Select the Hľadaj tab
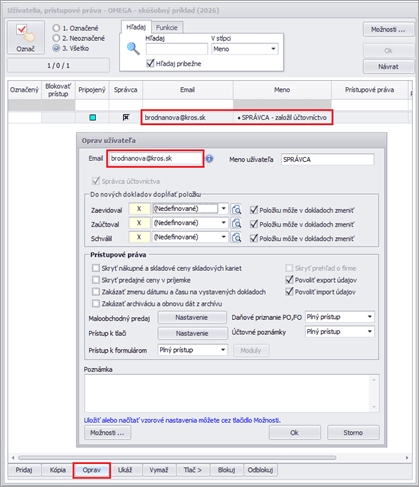Viewport: 419px width, 487px height. pos(136,27)
